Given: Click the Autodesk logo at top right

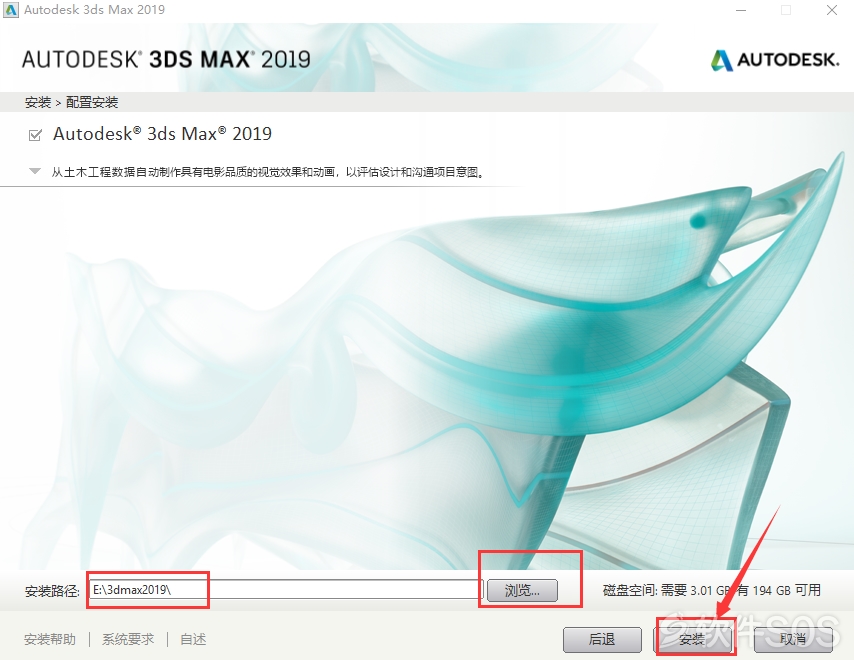Looking at the screenshot, I should tap(774, 60).
